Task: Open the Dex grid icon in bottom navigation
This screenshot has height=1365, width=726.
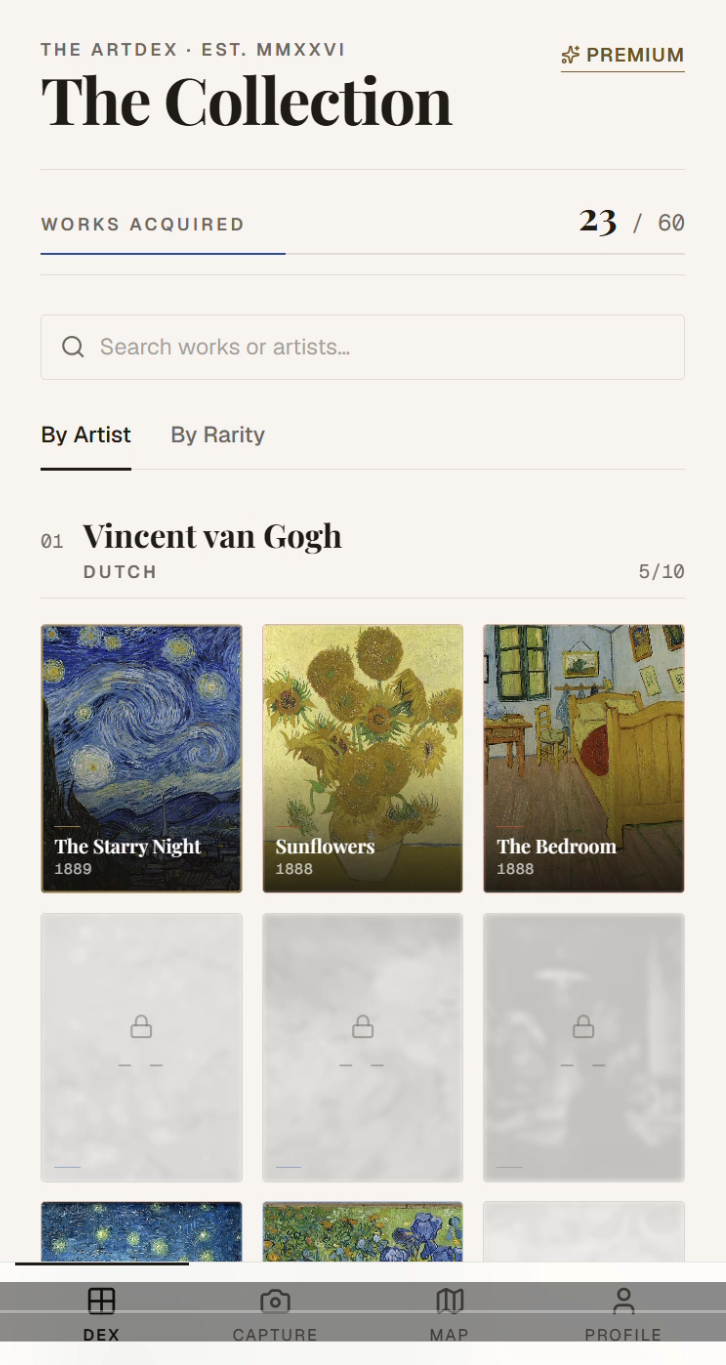Action: tap(101, 1301)
